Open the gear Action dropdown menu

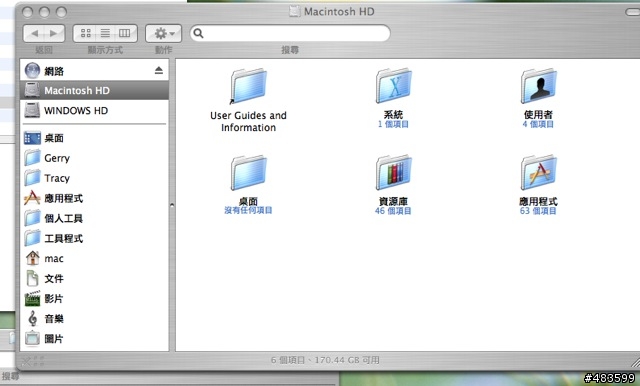pyautogui.click(x=164, y=33)
